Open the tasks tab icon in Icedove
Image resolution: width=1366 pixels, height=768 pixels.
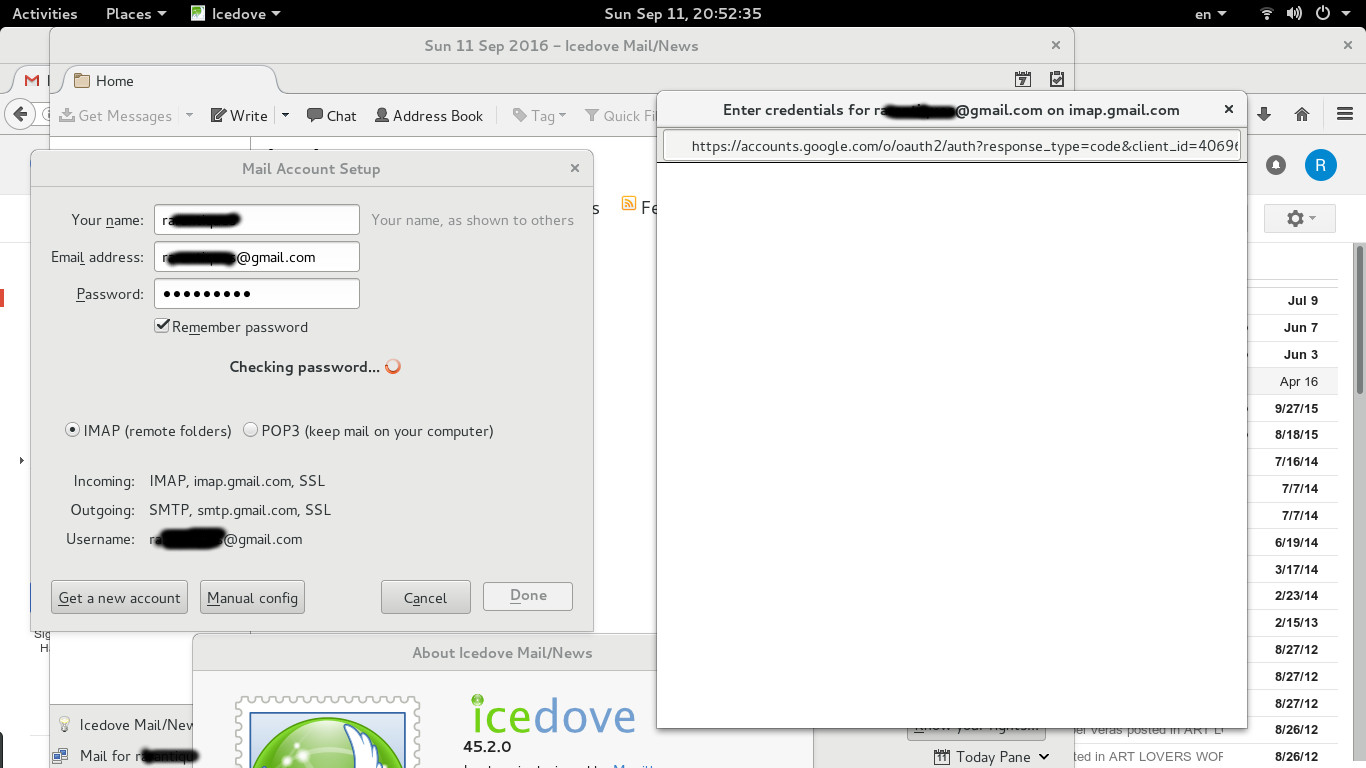point(1057,80)
